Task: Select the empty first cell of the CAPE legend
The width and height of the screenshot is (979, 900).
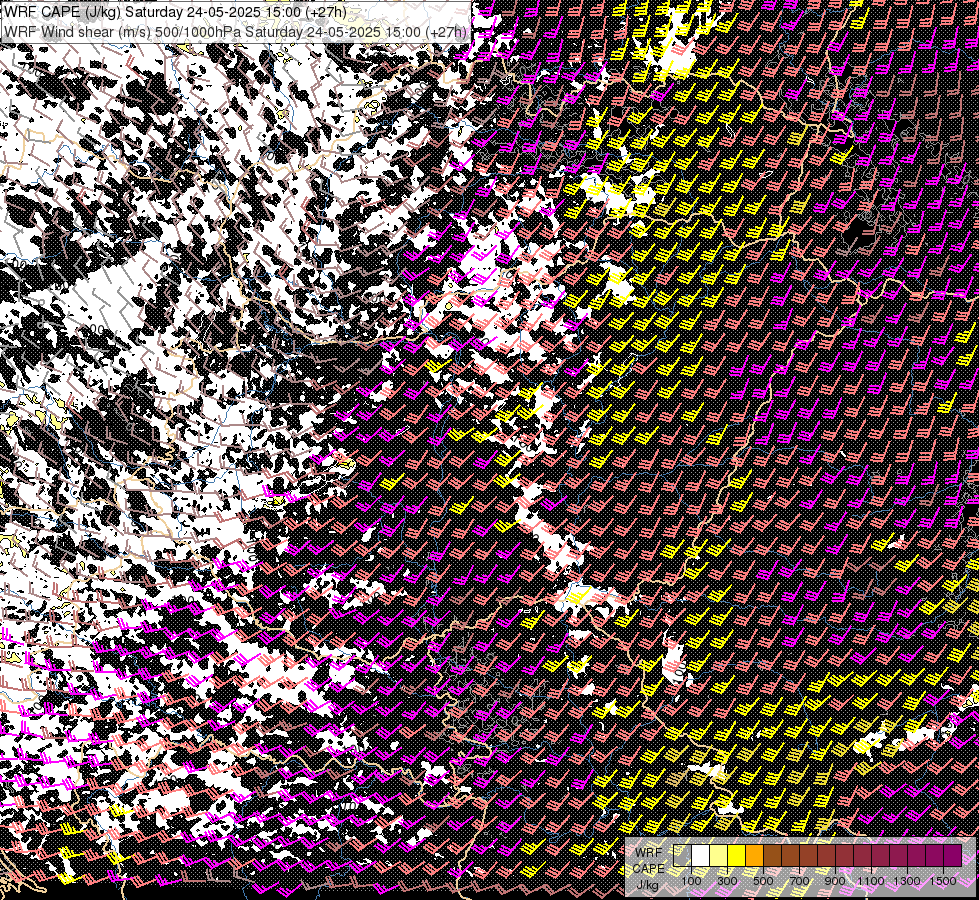Action: pyautogui.click(x=682, y=855)
